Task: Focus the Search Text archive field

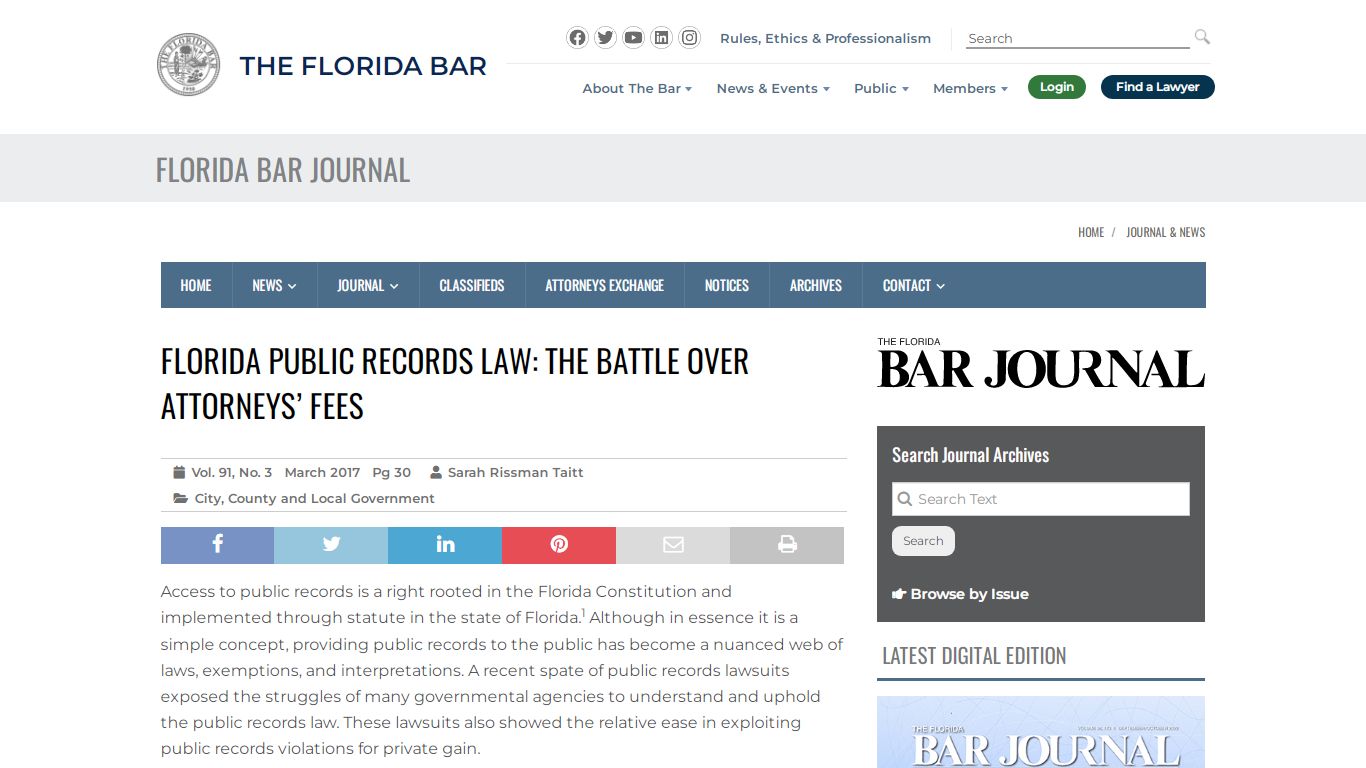Action: coord(1041,499)
